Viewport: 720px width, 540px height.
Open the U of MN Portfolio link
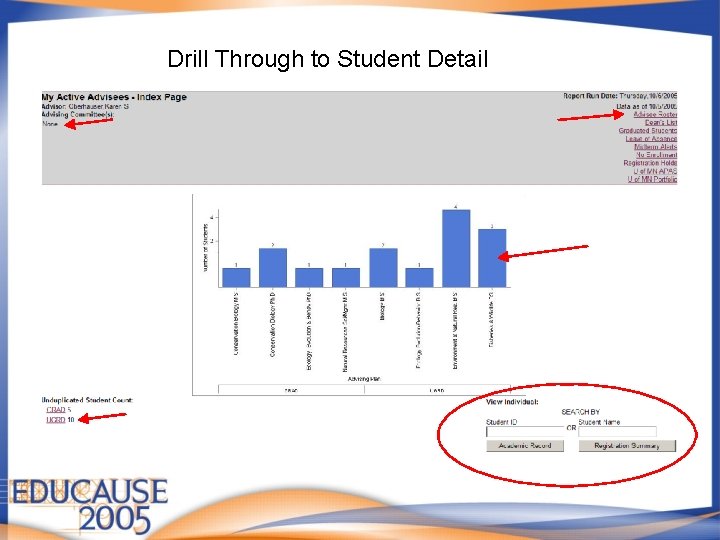652,179
